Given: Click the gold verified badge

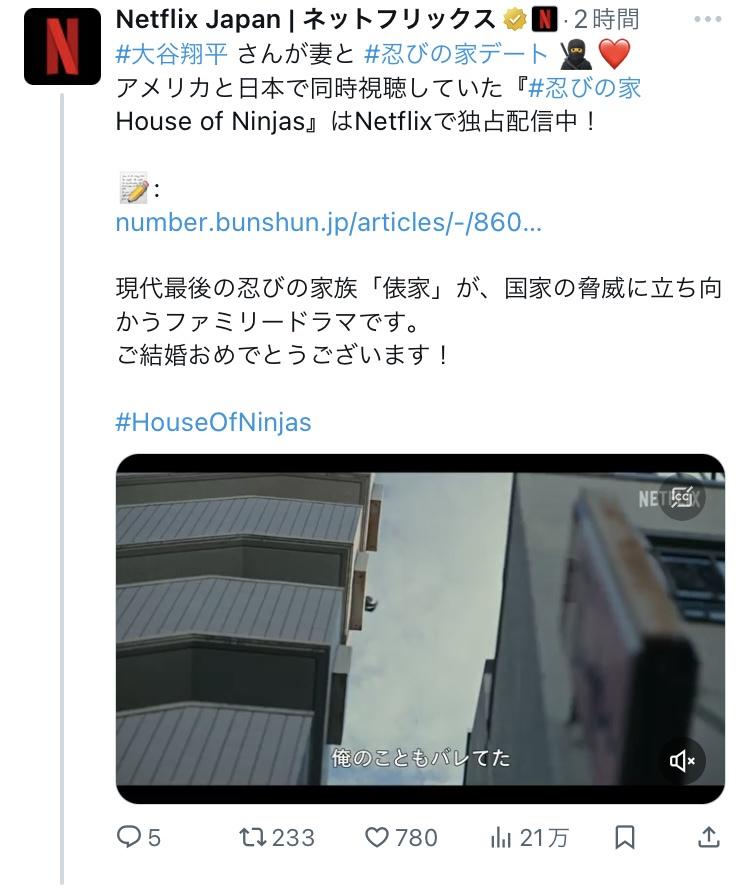Looking at the screenshot, I should pyautogui.click(x=514, y=20).
